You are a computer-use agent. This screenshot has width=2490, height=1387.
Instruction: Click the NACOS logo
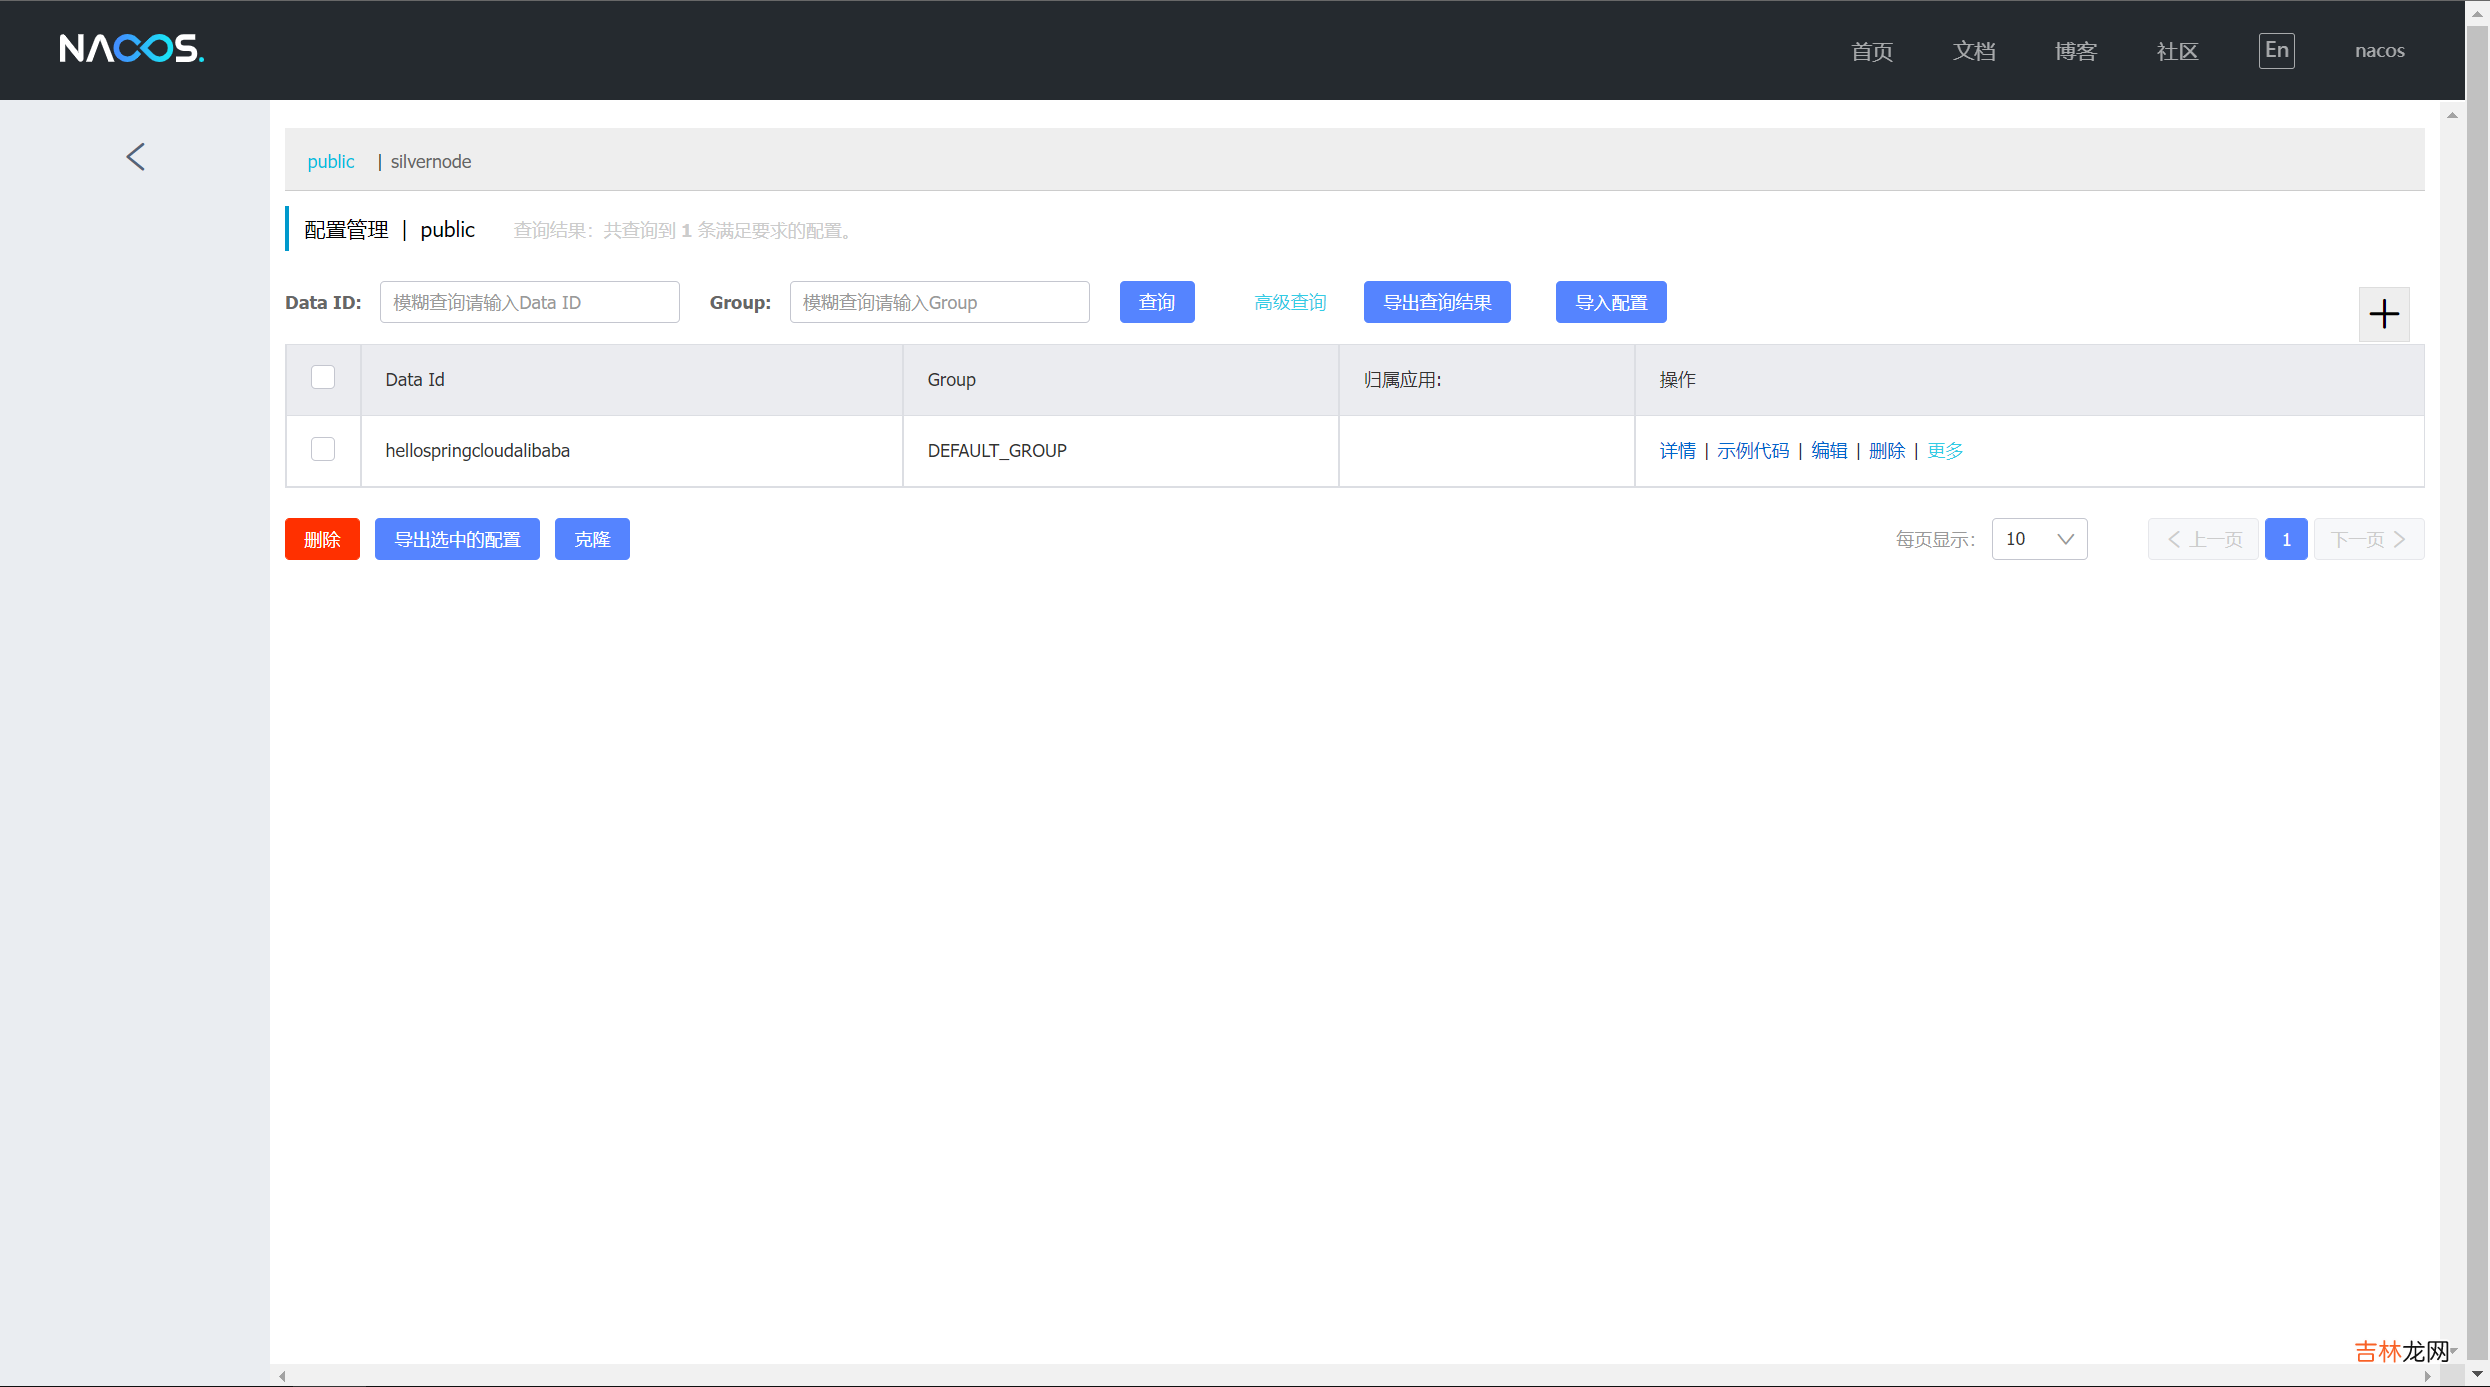click(x=131, y=48)
